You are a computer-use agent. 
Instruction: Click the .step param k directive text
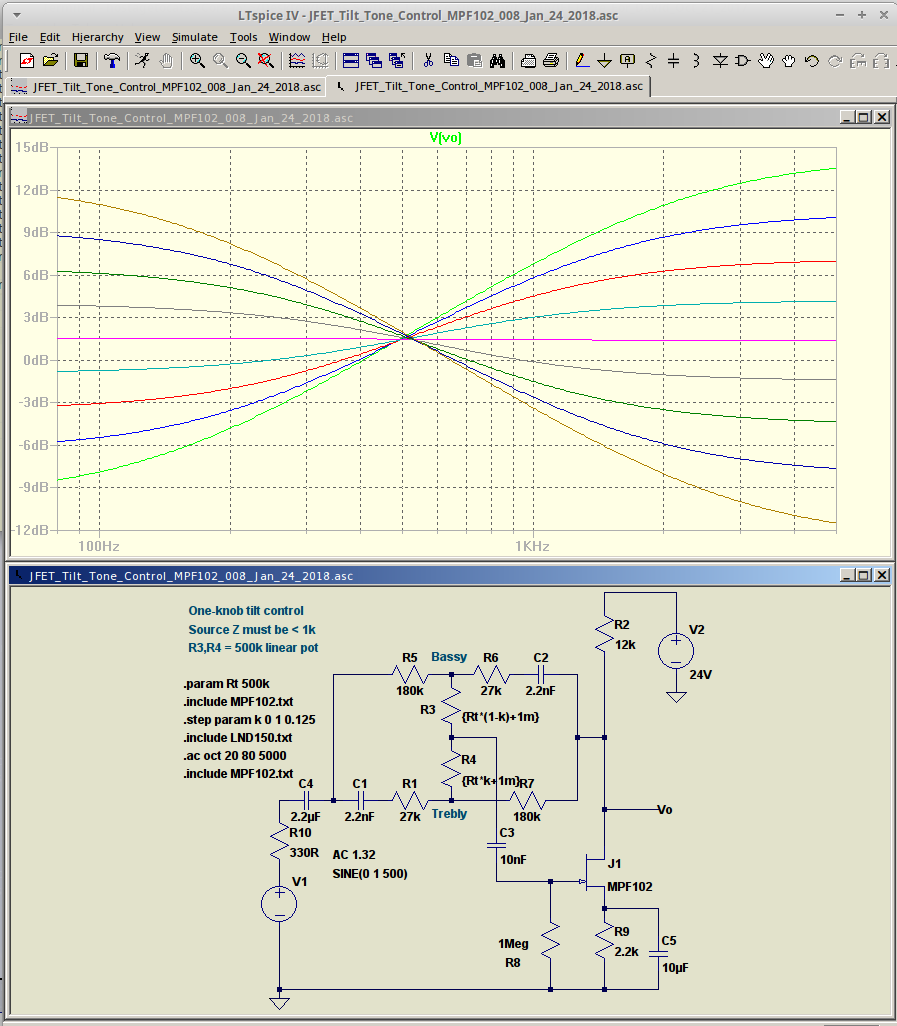(249, 720)
